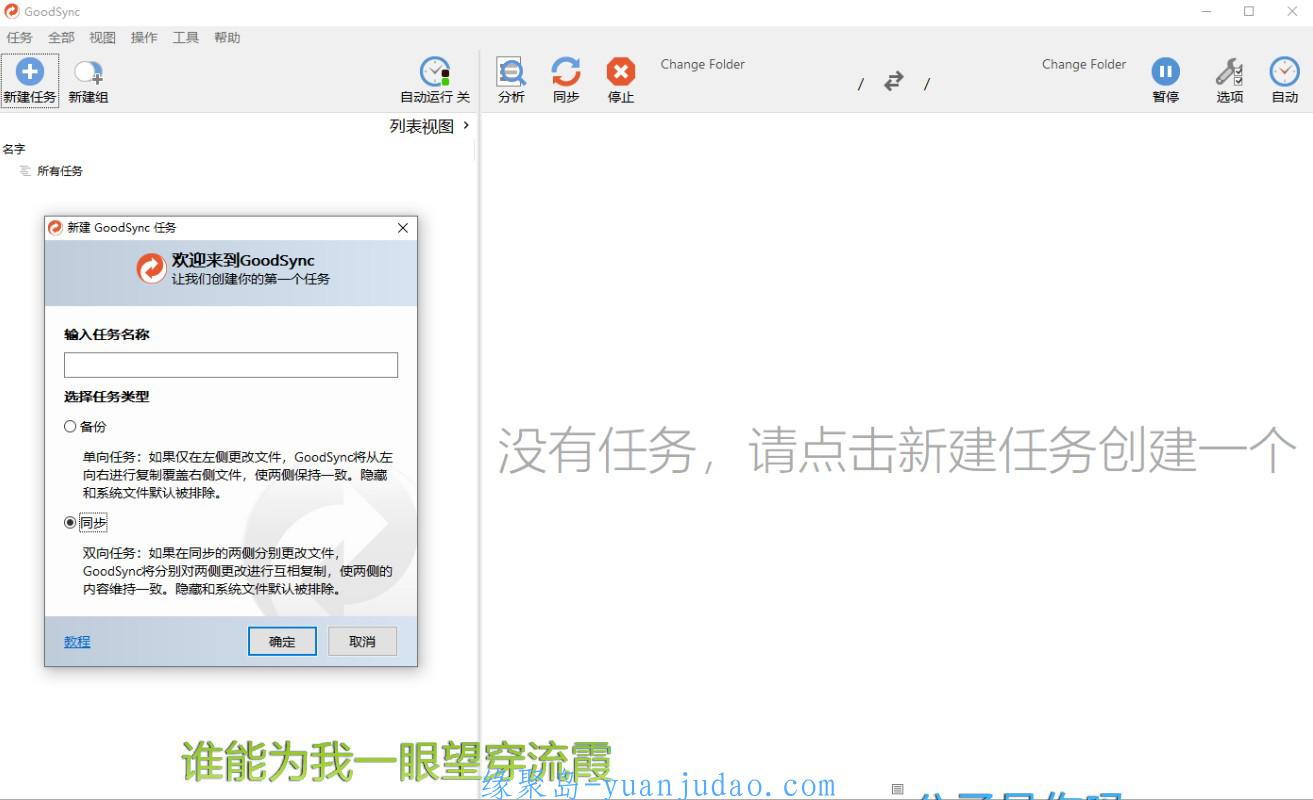1313x800 pixels.
Task: Click the 分析 analyze icon
Action: point(511,72)
